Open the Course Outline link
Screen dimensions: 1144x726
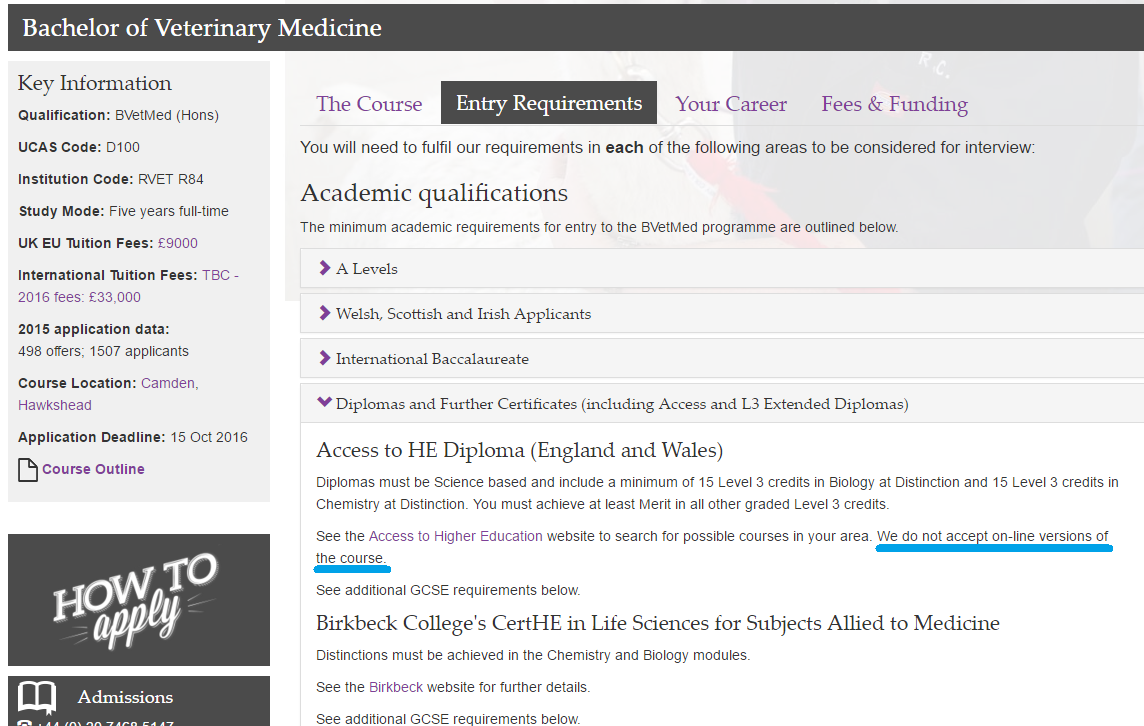pyautogui.click(x=93, y=469)
